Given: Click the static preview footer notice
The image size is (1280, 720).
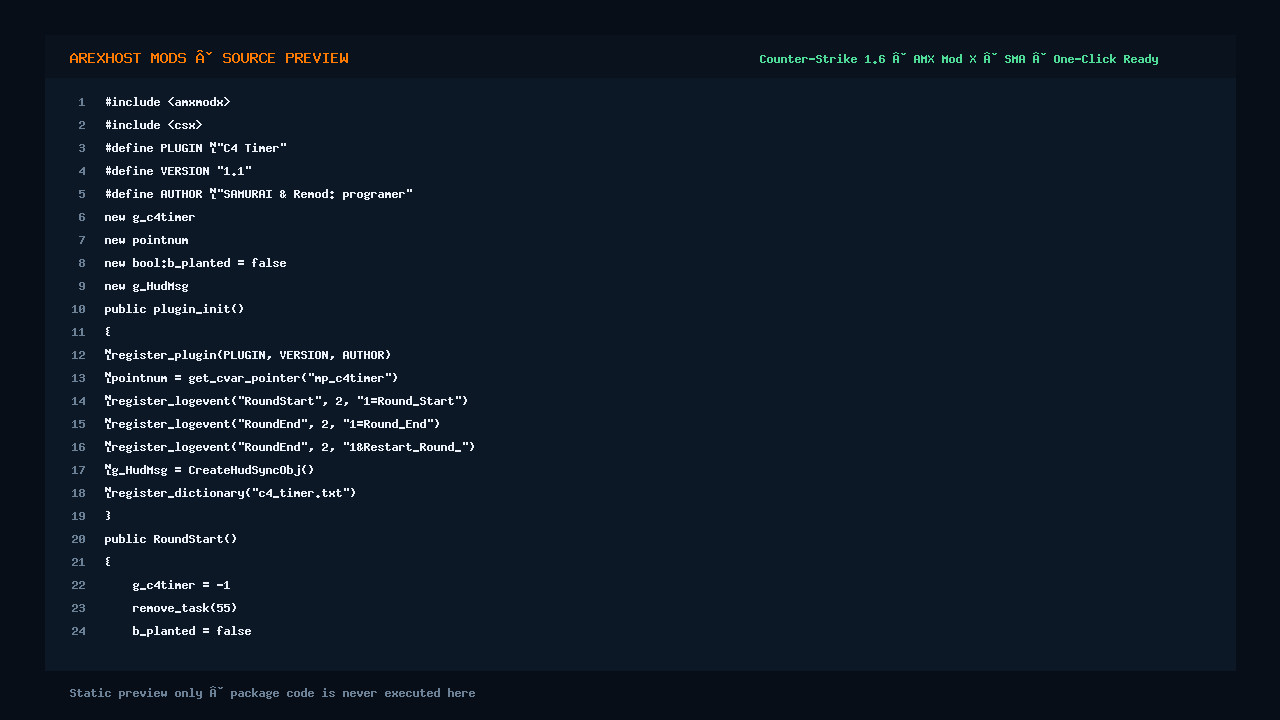Looking at the screenshot, I should pyautogui.click(x=272, y=693).
